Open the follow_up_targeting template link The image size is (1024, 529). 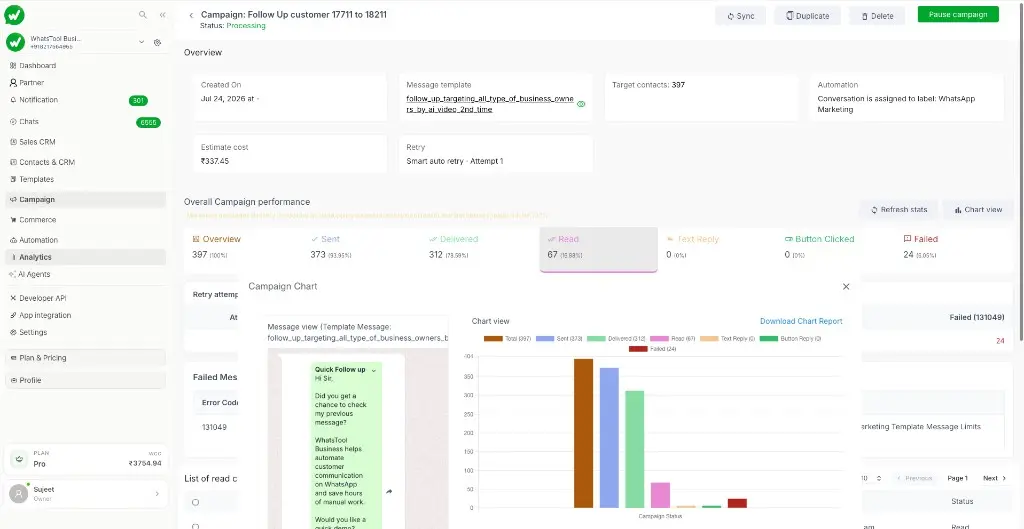coord(490,104)
